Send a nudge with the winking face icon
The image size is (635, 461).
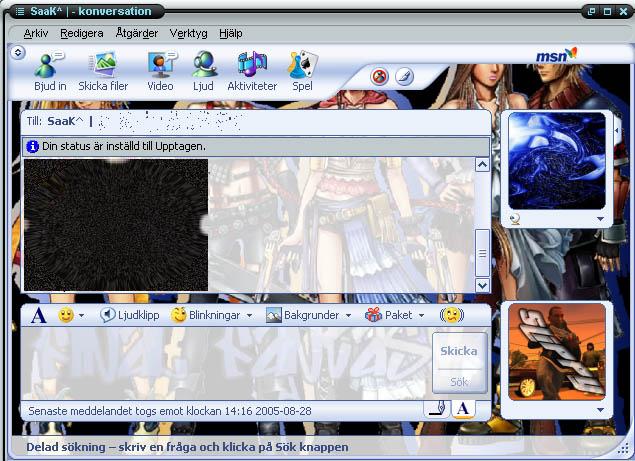point(452,315)
